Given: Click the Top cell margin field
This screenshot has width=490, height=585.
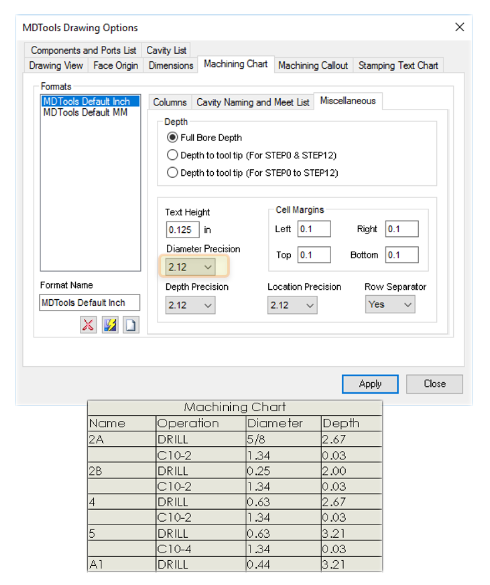Looking at the screenshot, I should pyautogui.click(x=314, y=255).
